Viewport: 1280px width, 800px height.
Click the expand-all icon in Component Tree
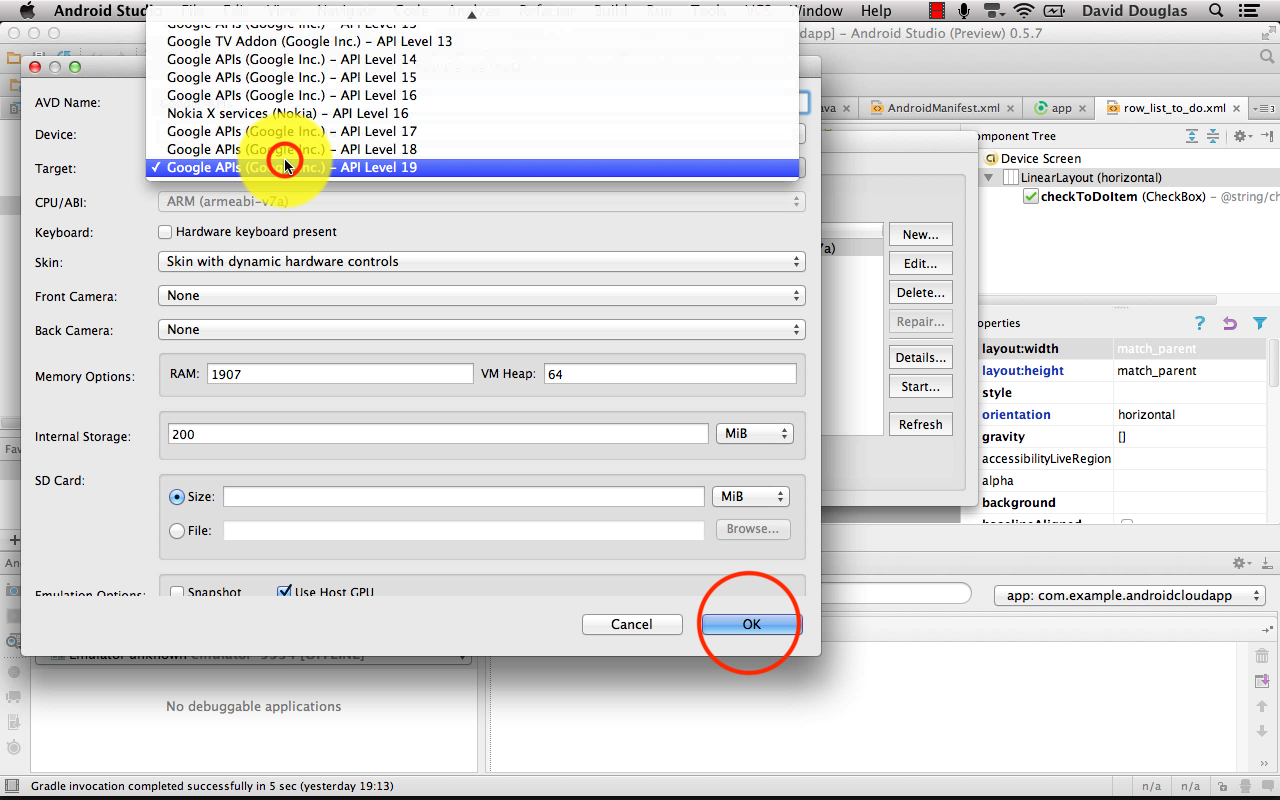pyautogui.click(x=1192, y=136)
